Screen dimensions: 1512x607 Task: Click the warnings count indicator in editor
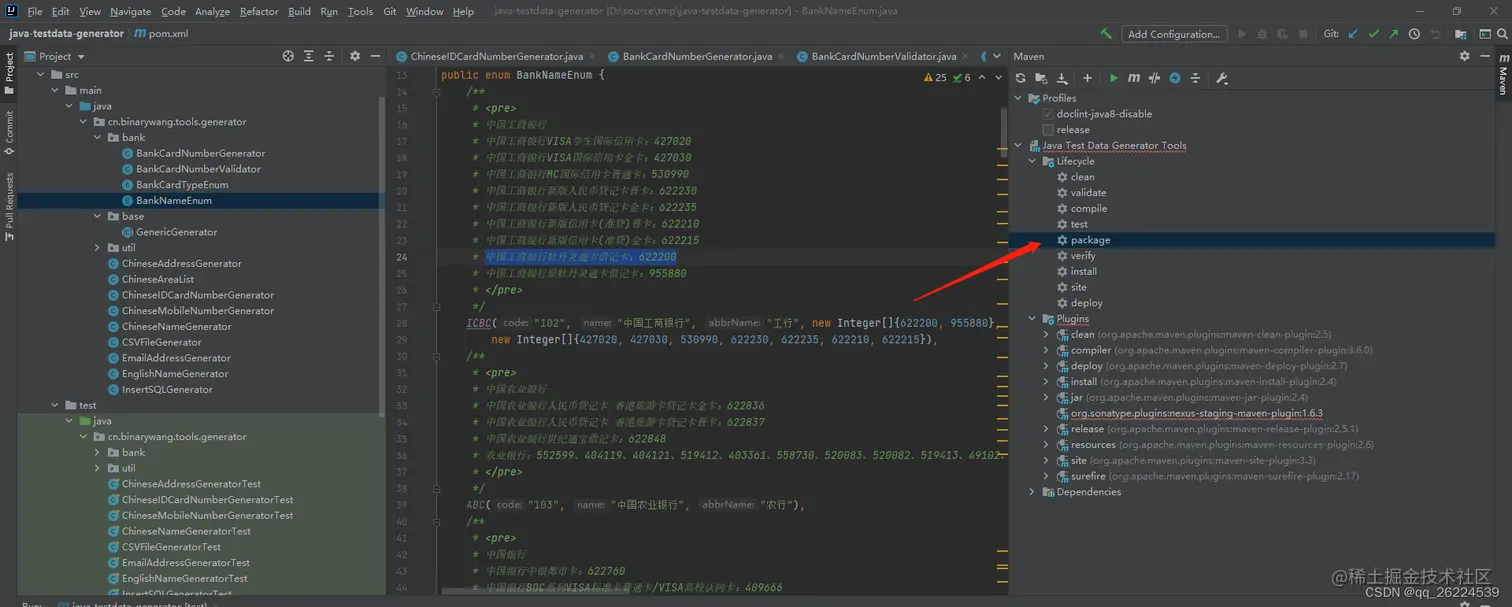935,77
